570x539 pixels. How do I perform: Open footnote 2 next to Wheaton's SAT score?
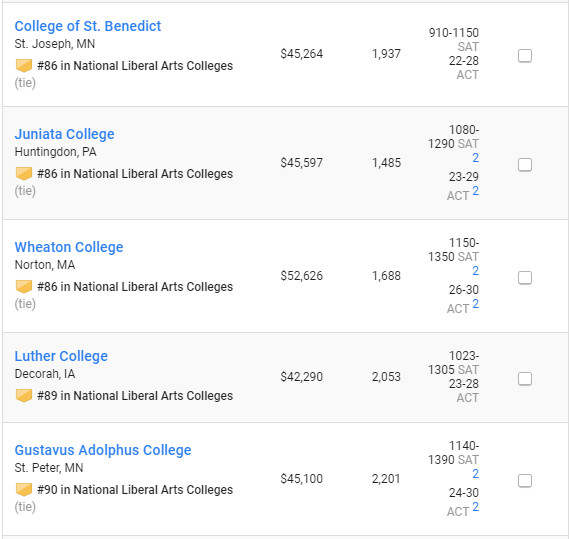point(475,271)
